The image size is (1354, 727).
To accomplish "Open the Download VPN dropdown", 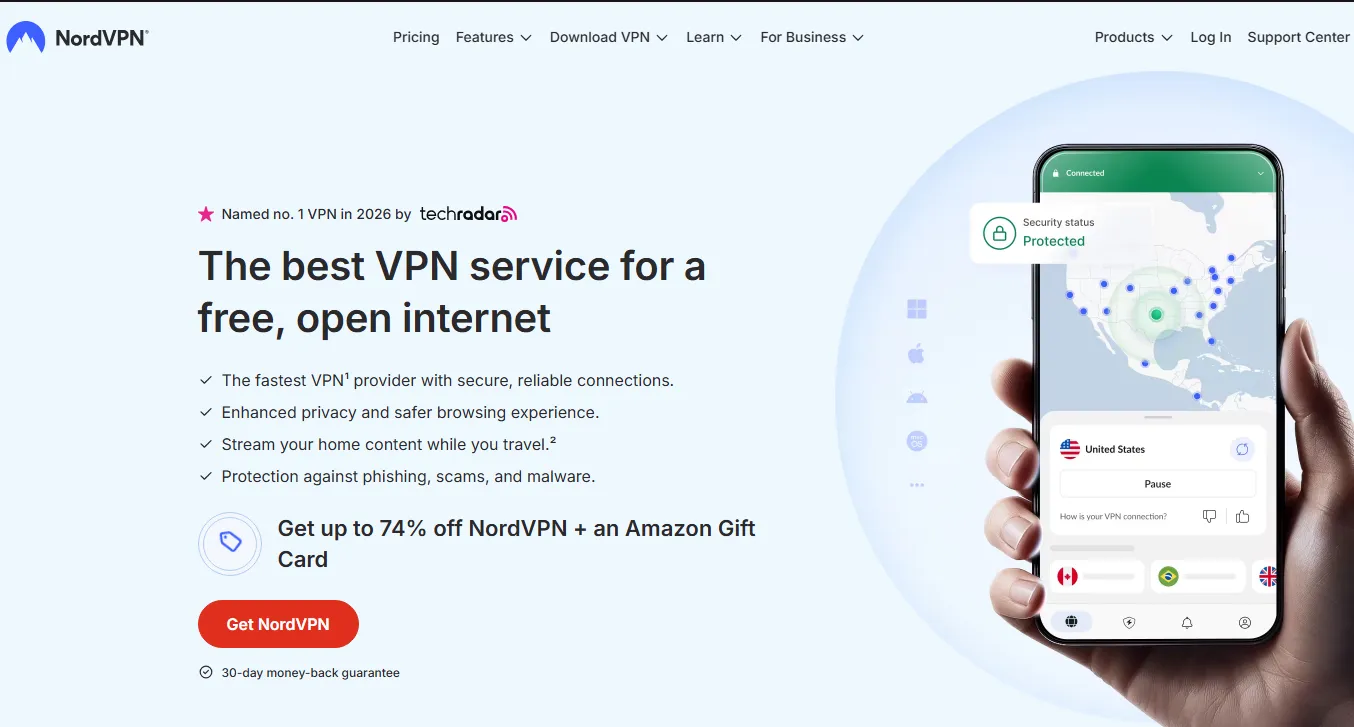I will (609, 37).
